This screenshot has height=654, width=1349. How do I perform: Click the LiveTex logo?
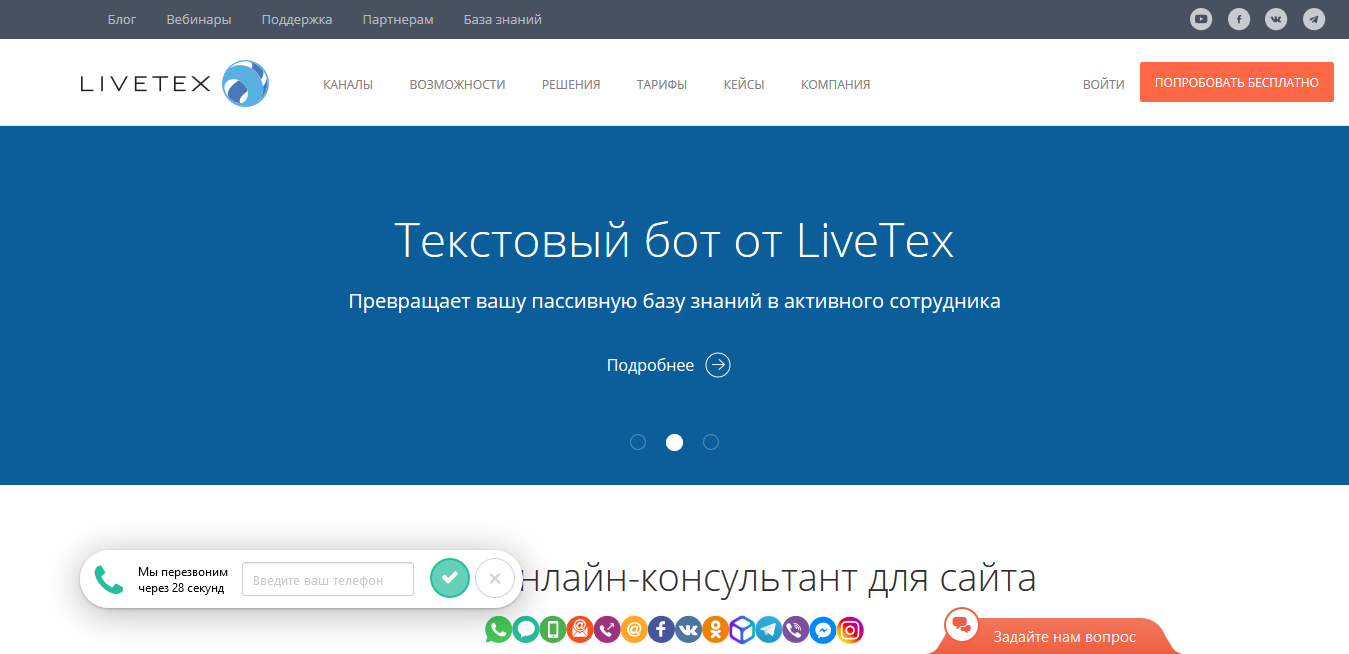click(173, 82)
